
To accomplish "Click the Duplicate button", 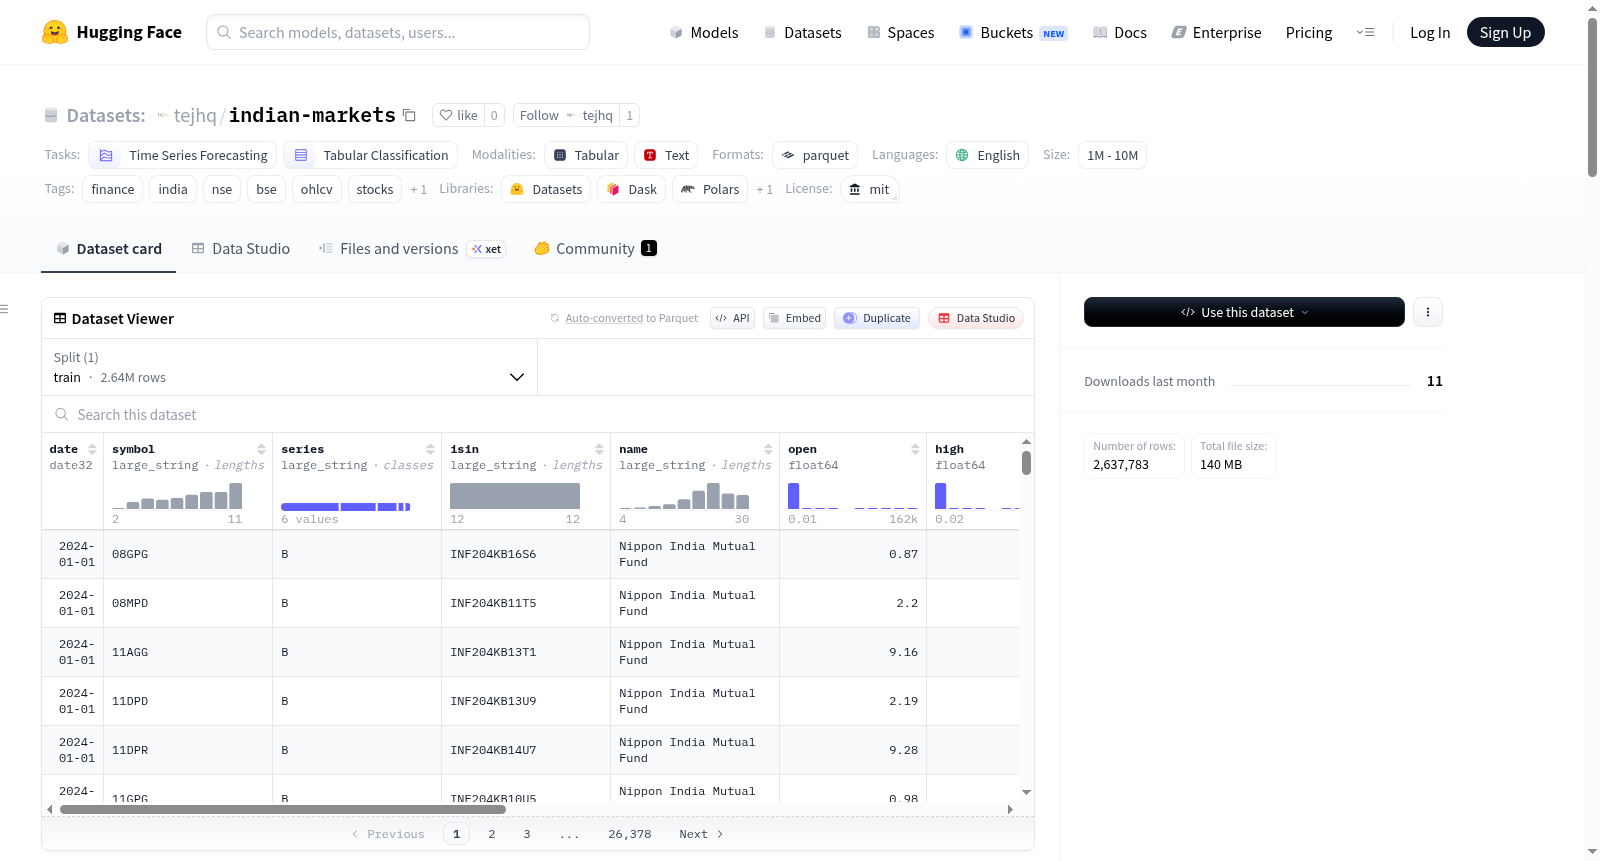I will (x=877, y=318).
